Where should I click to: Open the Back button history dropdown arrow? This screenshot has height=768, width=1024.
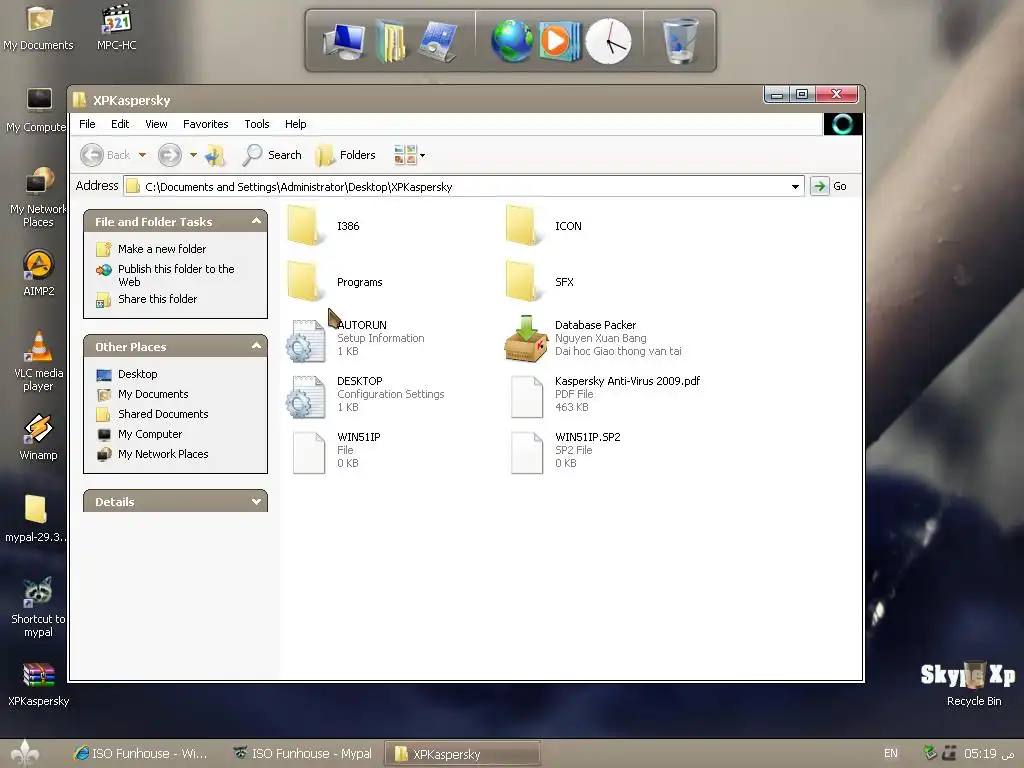142,155
